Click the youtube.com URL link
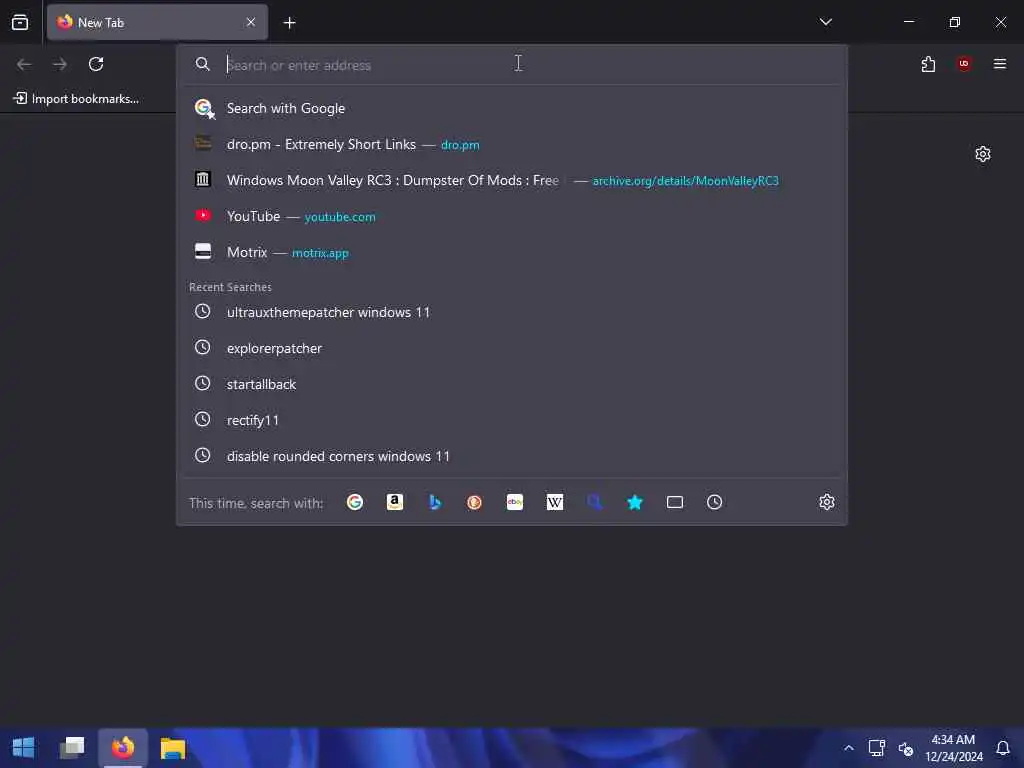 coord(340,217)
